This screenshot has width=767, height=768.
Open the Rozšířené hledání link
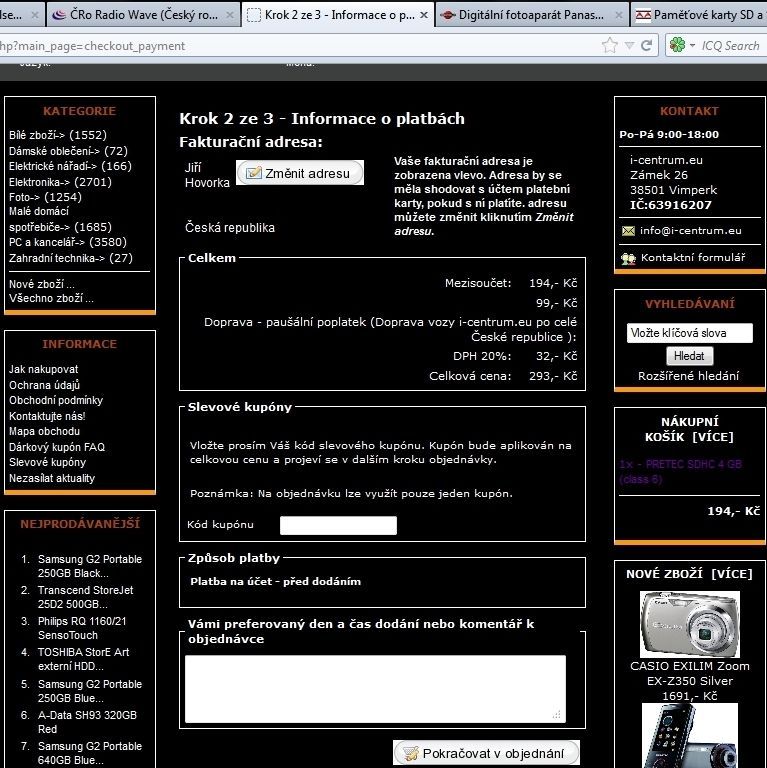point(689,376)
